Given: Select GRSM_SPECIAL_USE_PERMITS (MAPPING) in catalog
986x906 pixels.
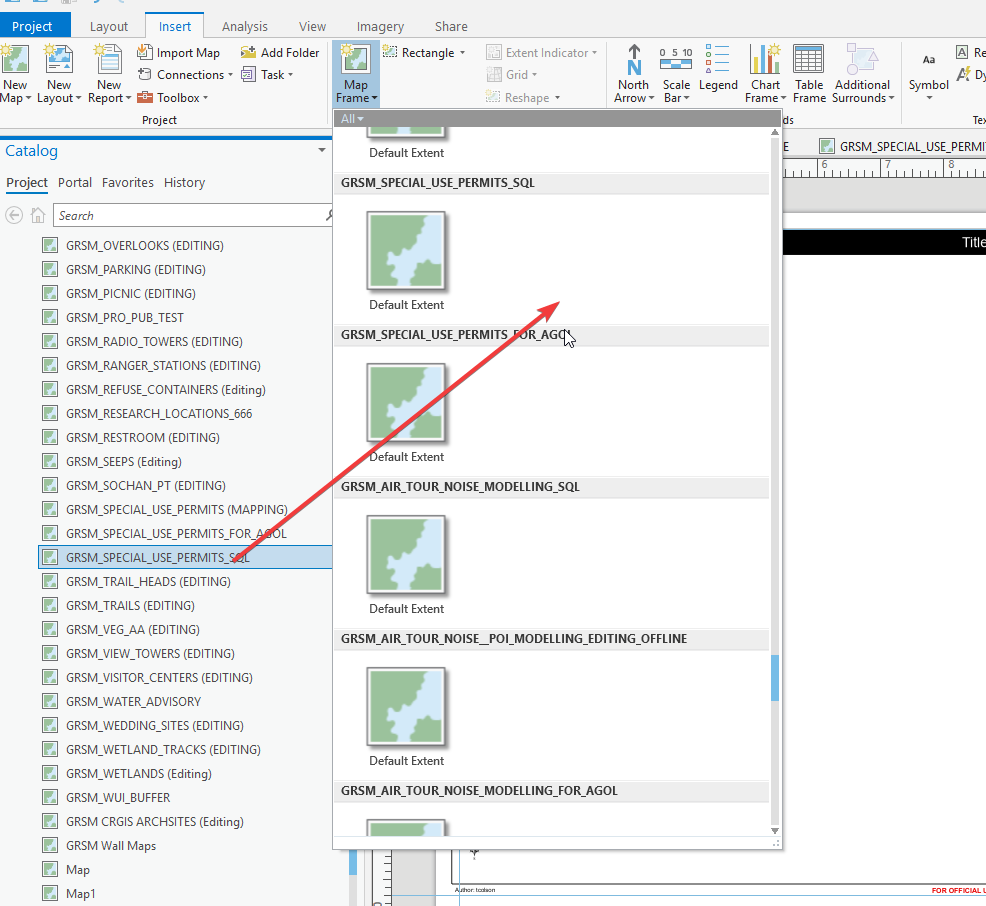Looking at the screenshot, I should 177,510.
